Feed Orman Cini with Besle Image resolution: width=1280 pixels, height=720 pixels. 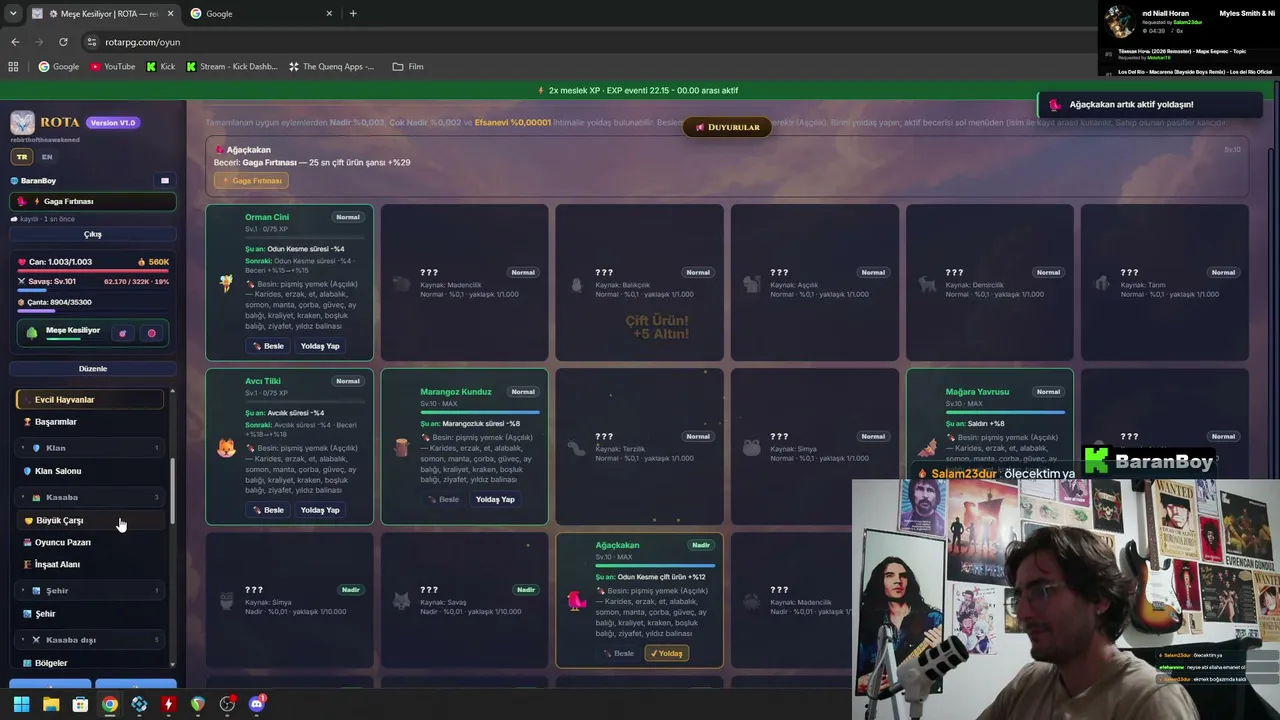[x=268, y=346]
